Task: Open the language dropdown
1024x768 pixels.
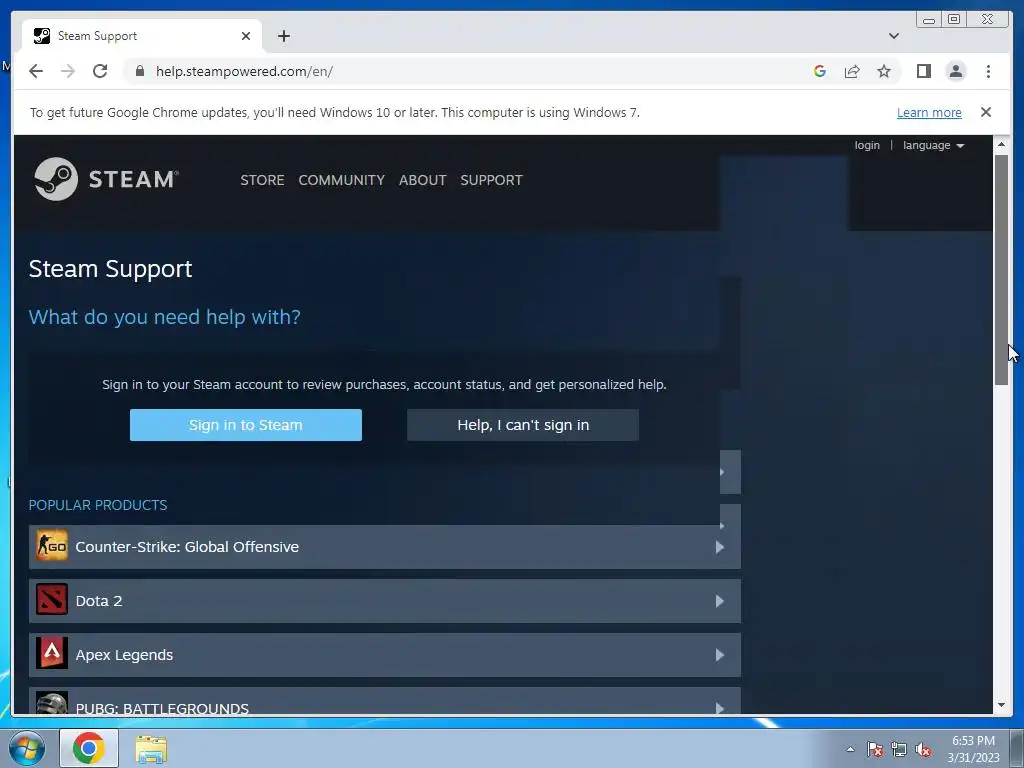Action: [x=933, y=145]
